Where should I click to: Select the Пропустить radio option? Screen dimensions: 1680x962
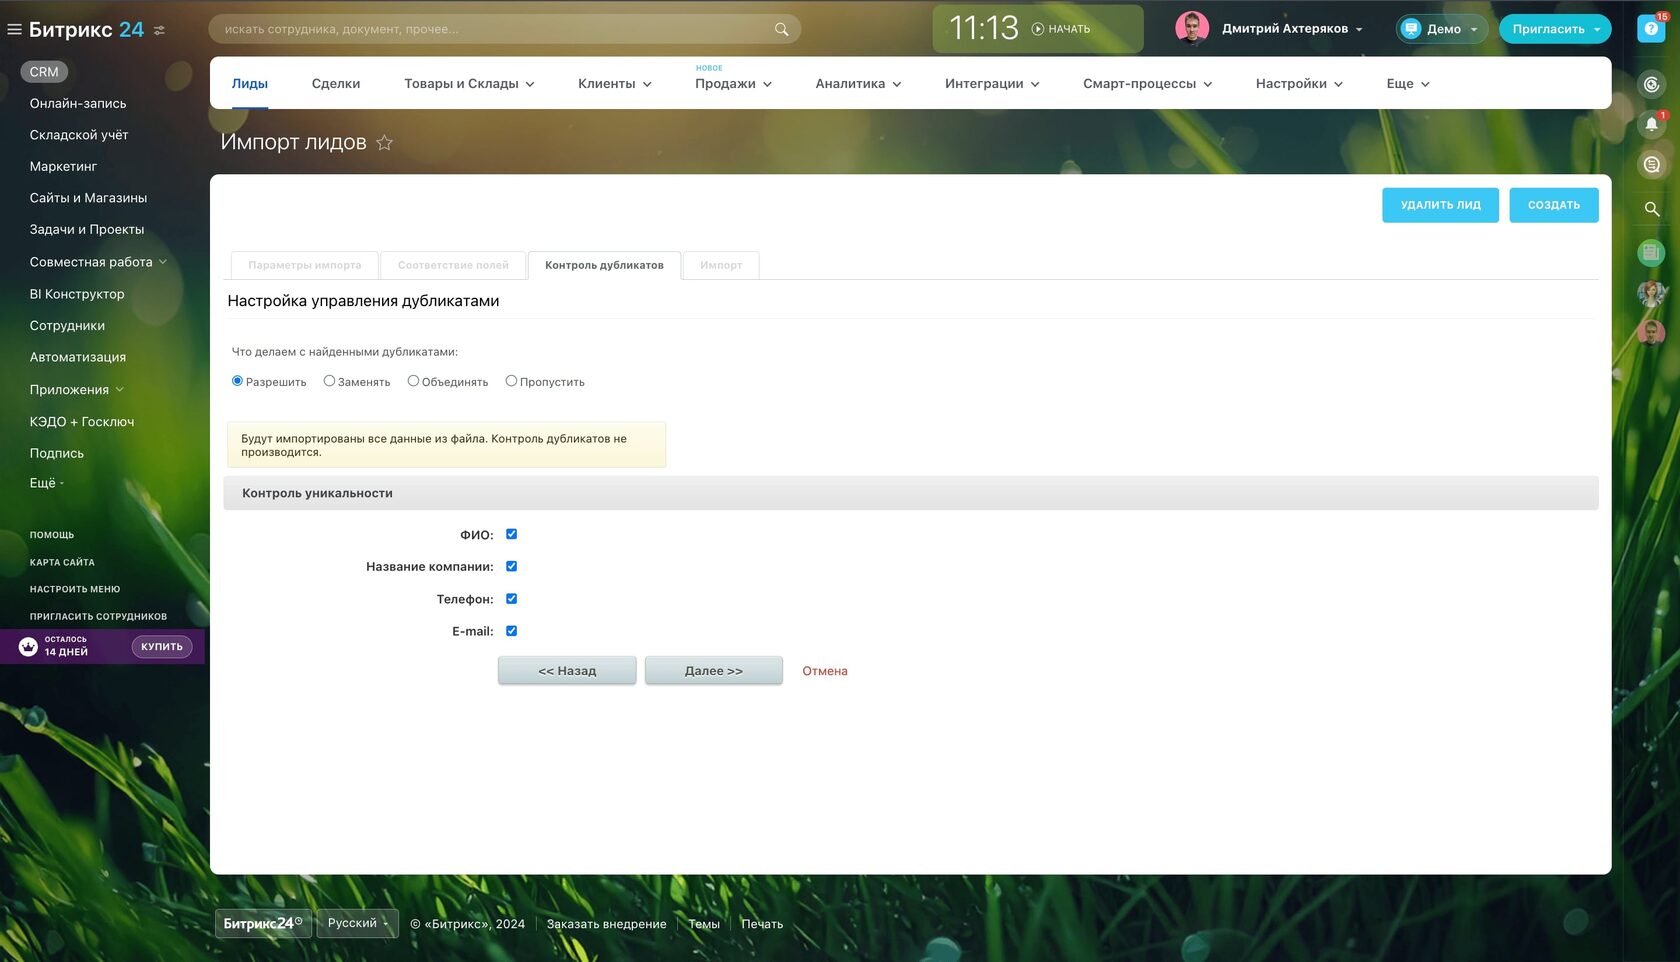coord(511,381)
